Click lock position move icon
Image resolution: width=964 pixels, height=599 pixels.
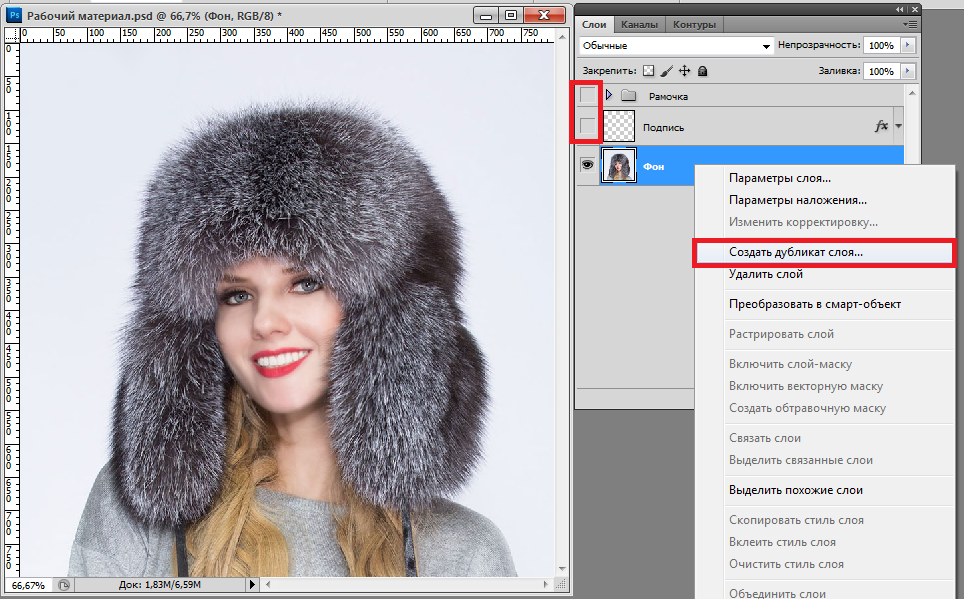point(685,71)
